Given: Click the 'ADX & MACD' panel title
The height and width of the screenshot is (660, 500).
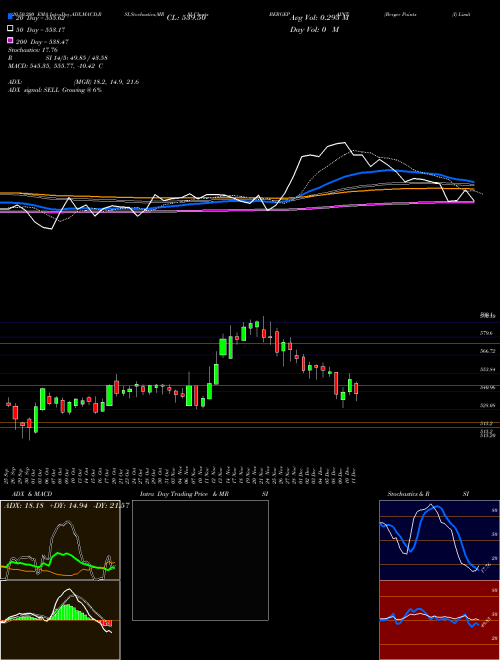Looking at the screenshot, I should click(32, 494).
